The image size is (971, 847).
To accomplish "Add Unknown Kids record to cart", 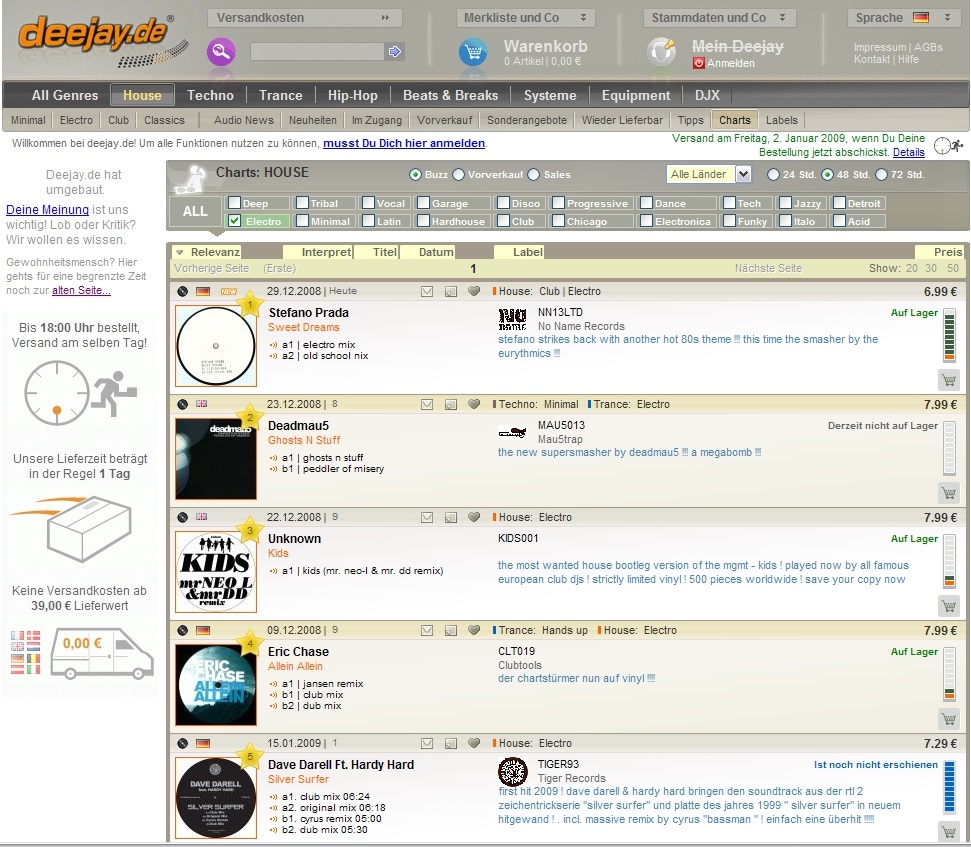I will 949,606.
